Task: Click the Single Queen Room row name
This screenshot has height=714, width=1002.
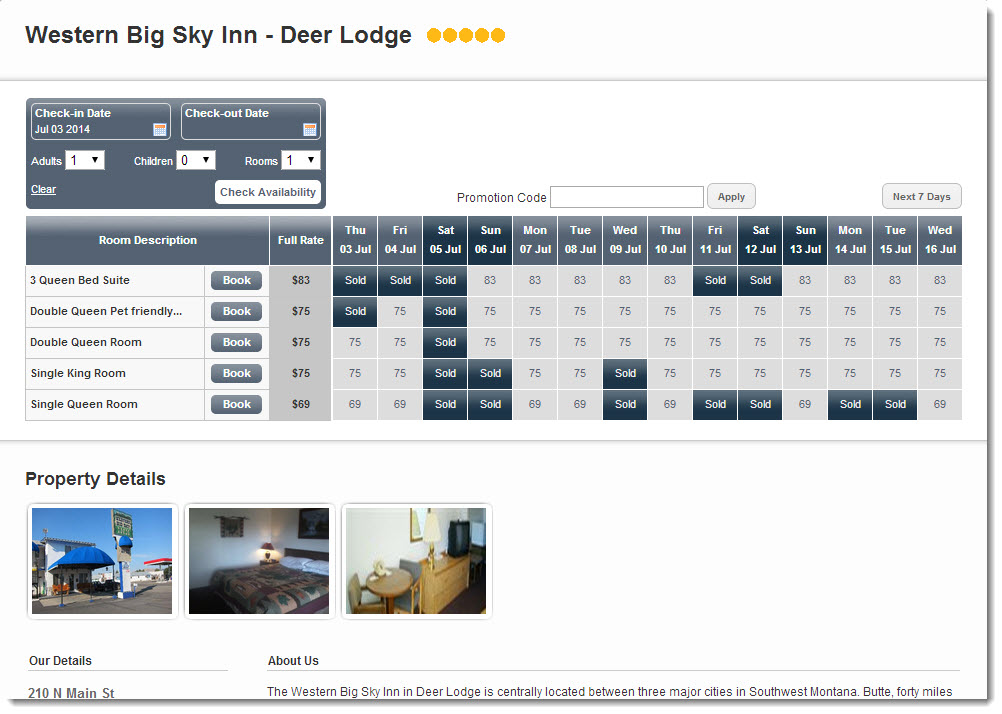Action: click(84, 404)
